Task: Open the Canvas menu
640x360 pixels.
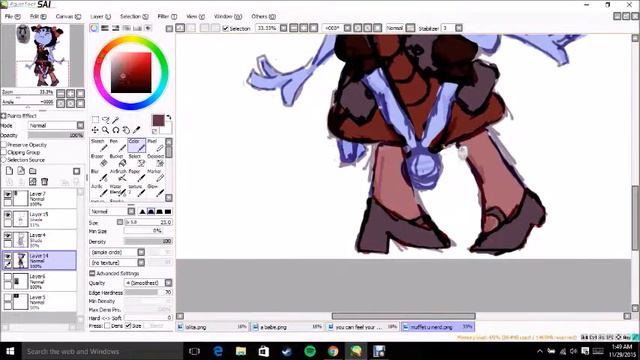Action: [68, 16]
